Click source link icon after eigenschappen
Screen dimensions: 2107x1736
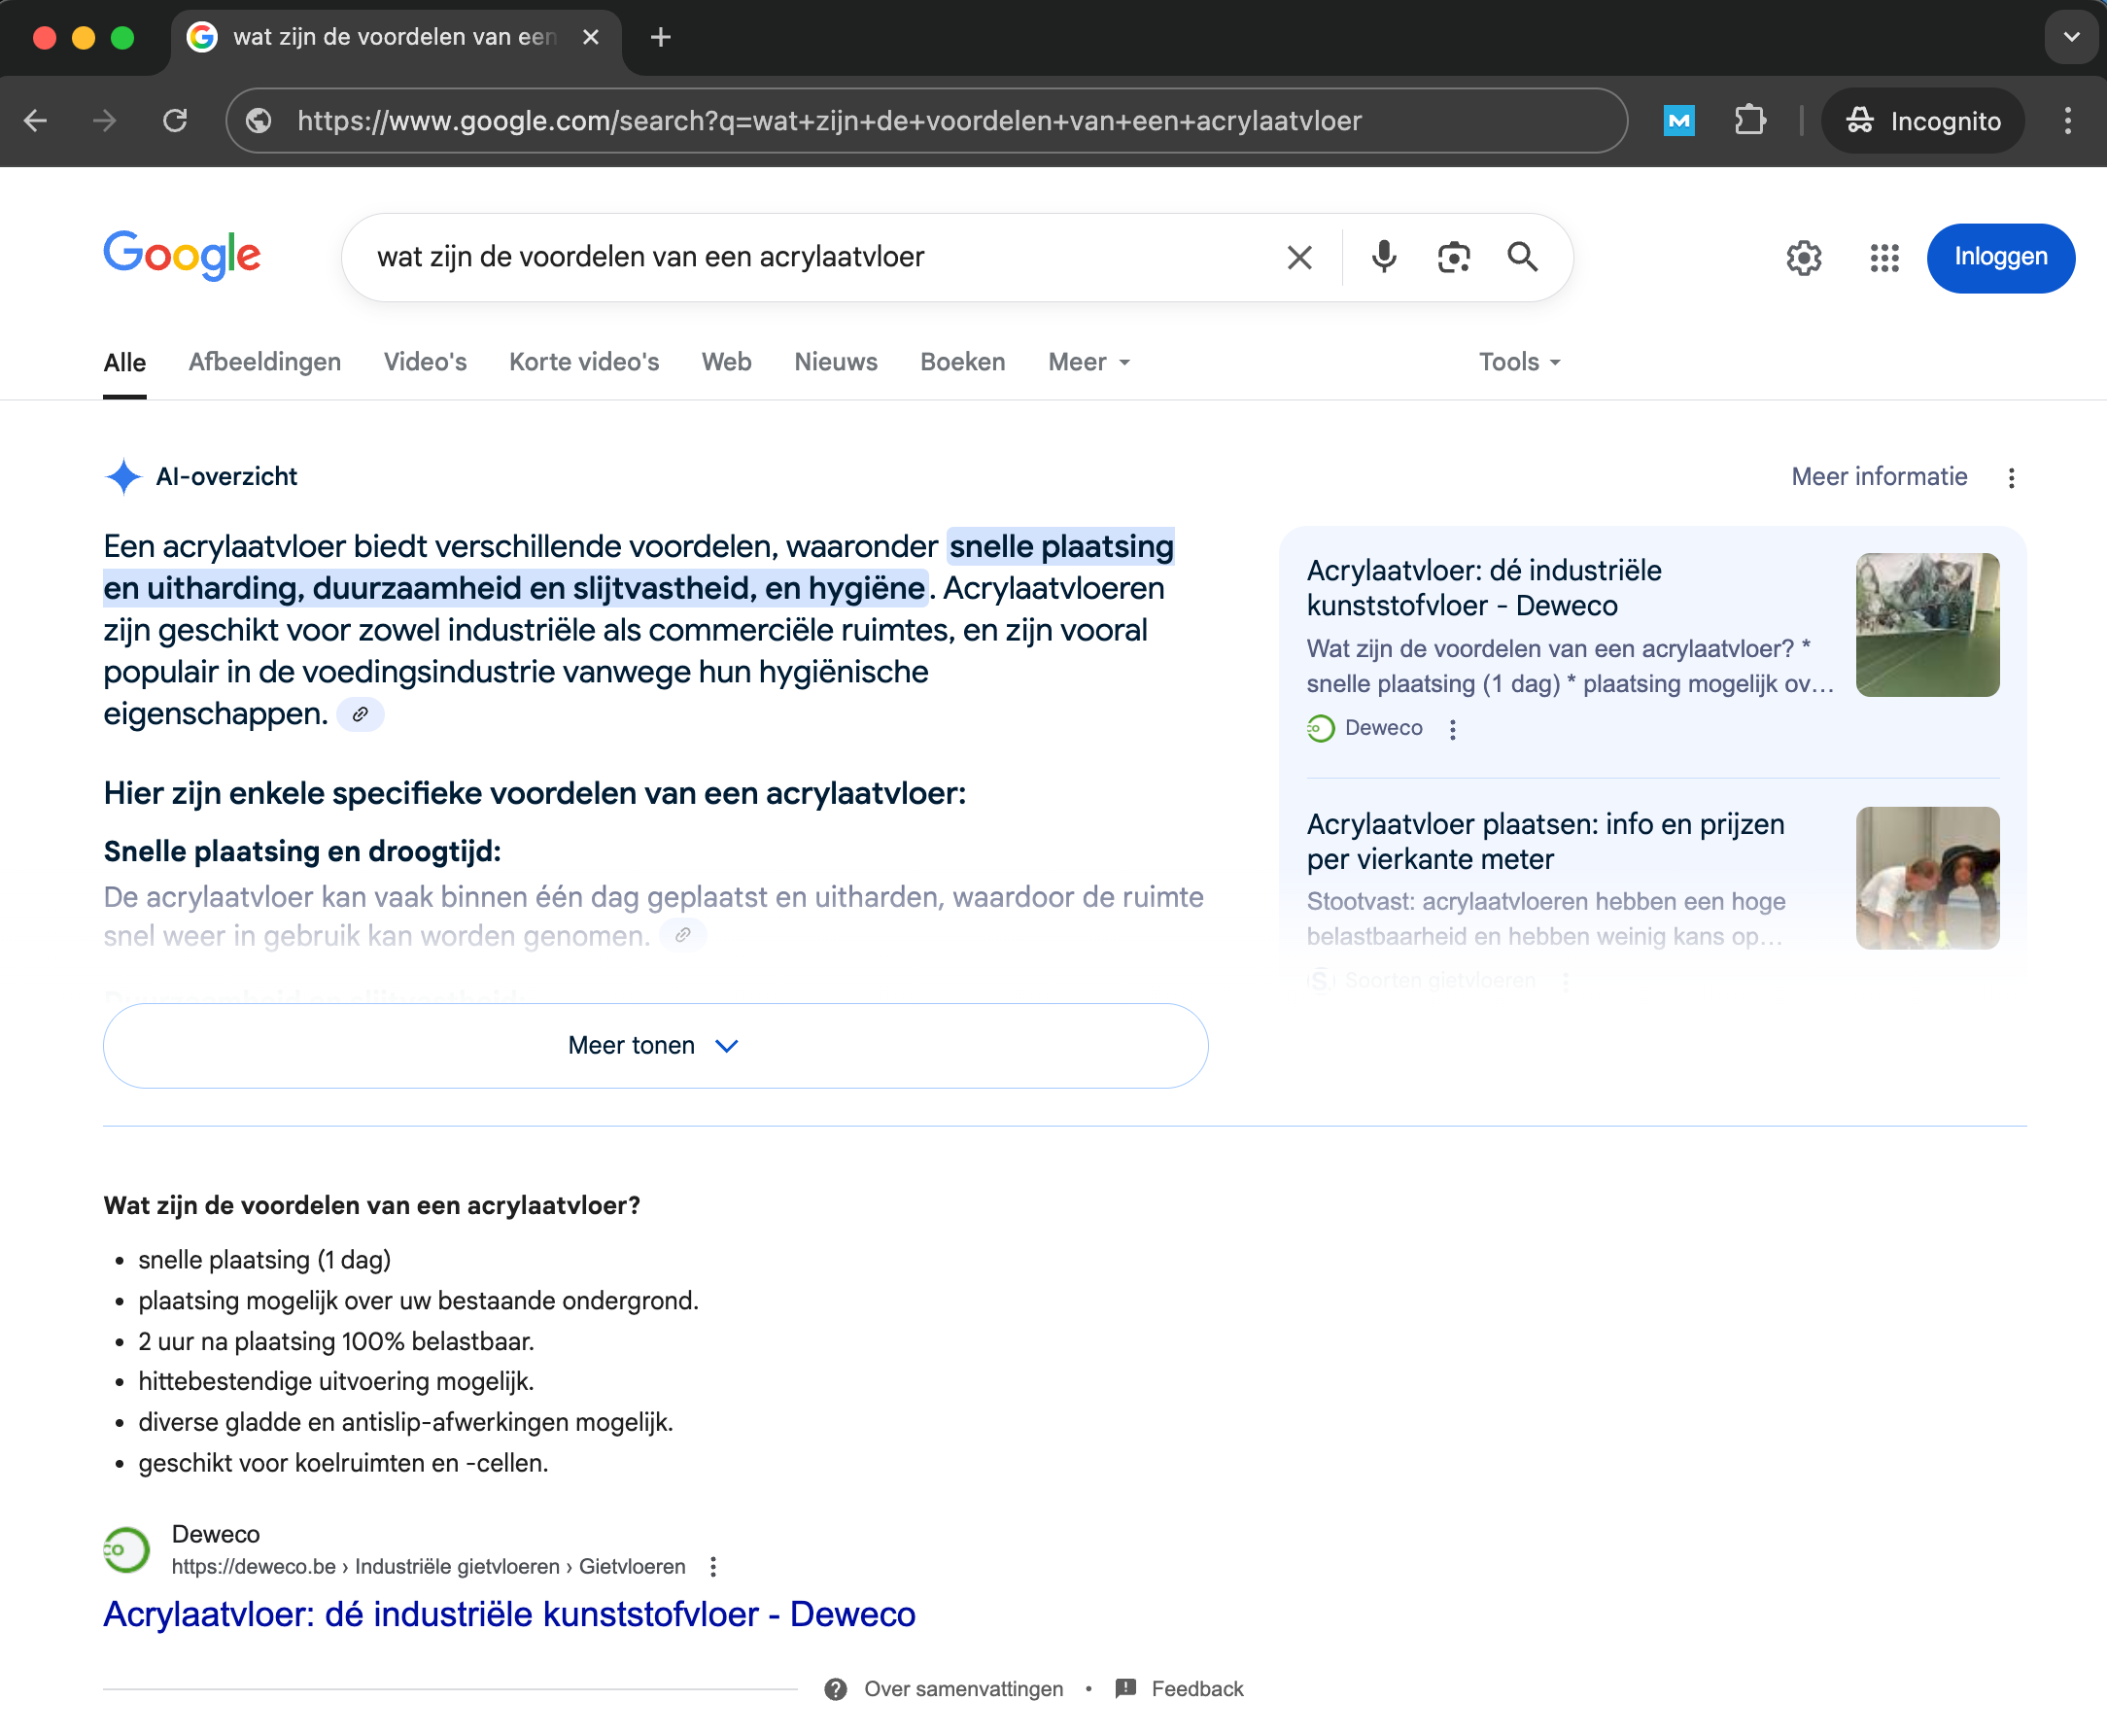coord(360,714)
